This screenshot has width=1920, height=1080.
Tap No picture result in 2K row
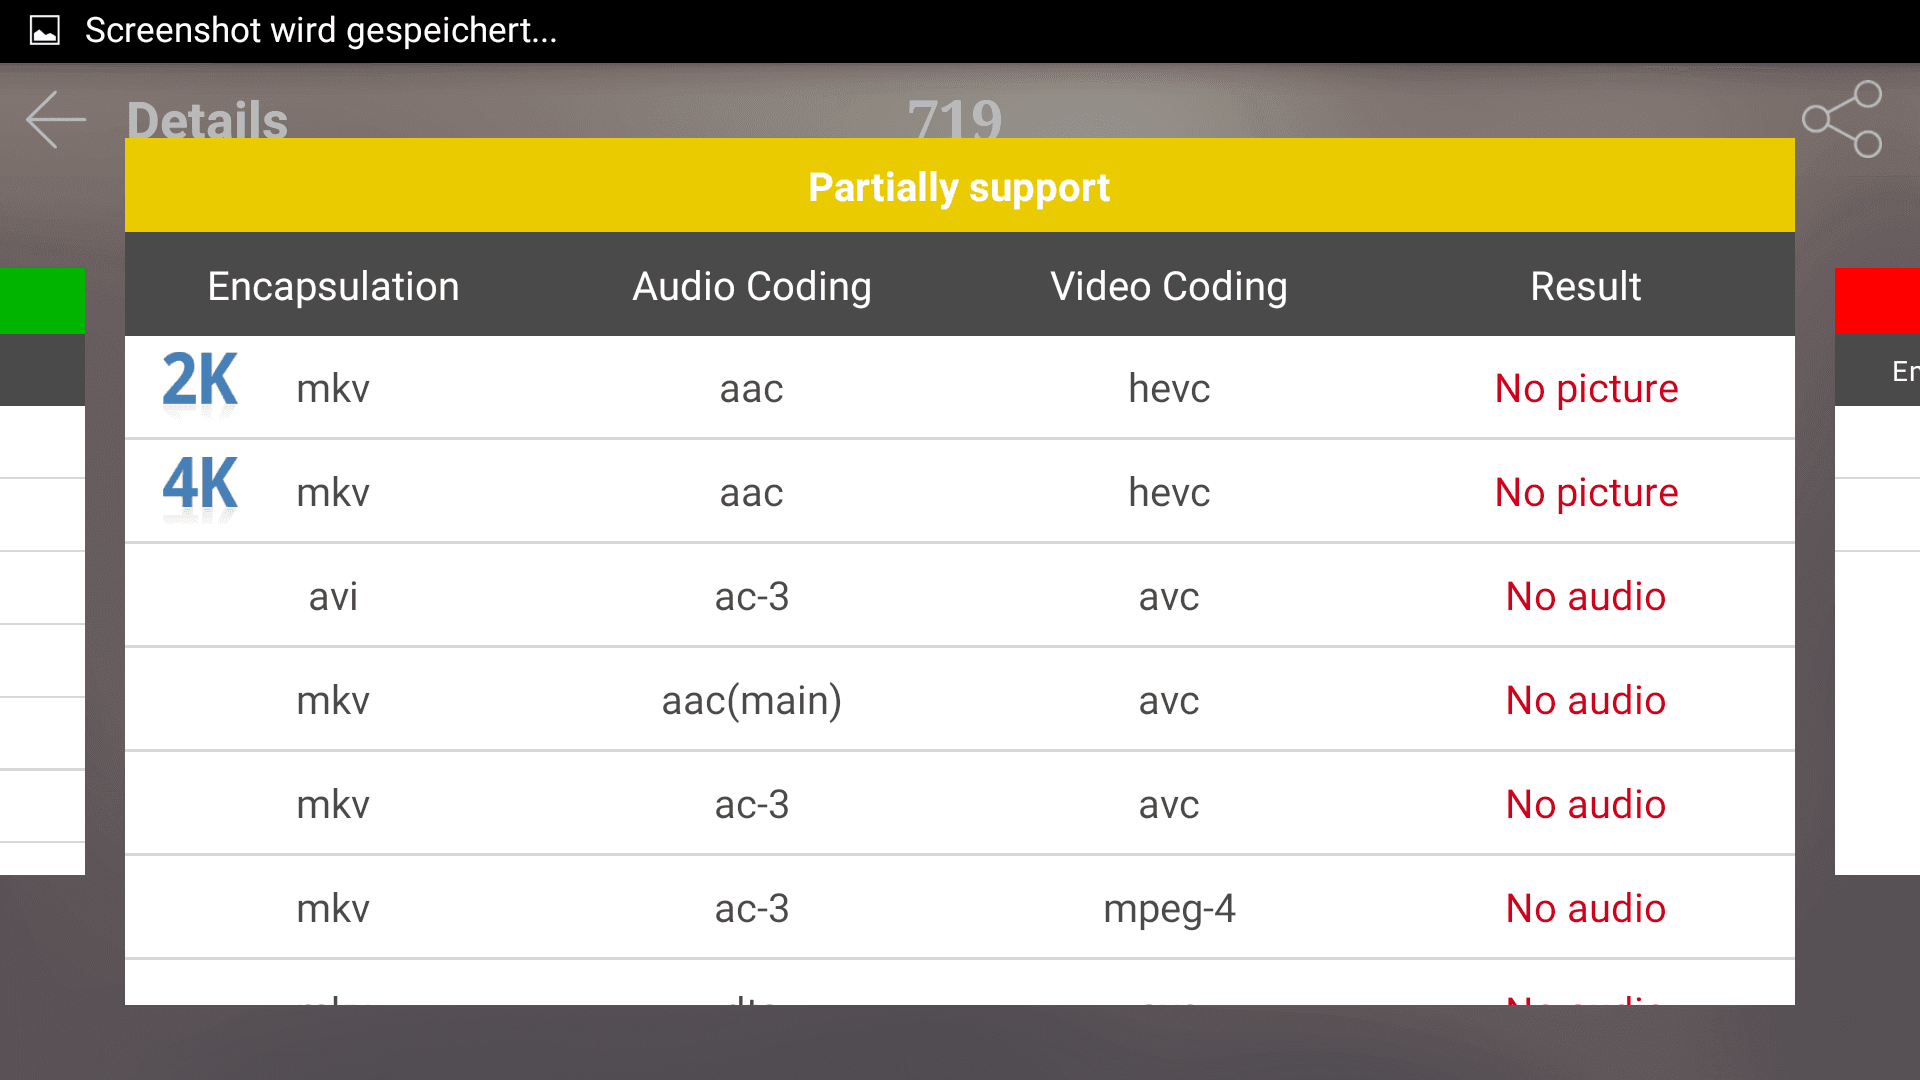1586,388
